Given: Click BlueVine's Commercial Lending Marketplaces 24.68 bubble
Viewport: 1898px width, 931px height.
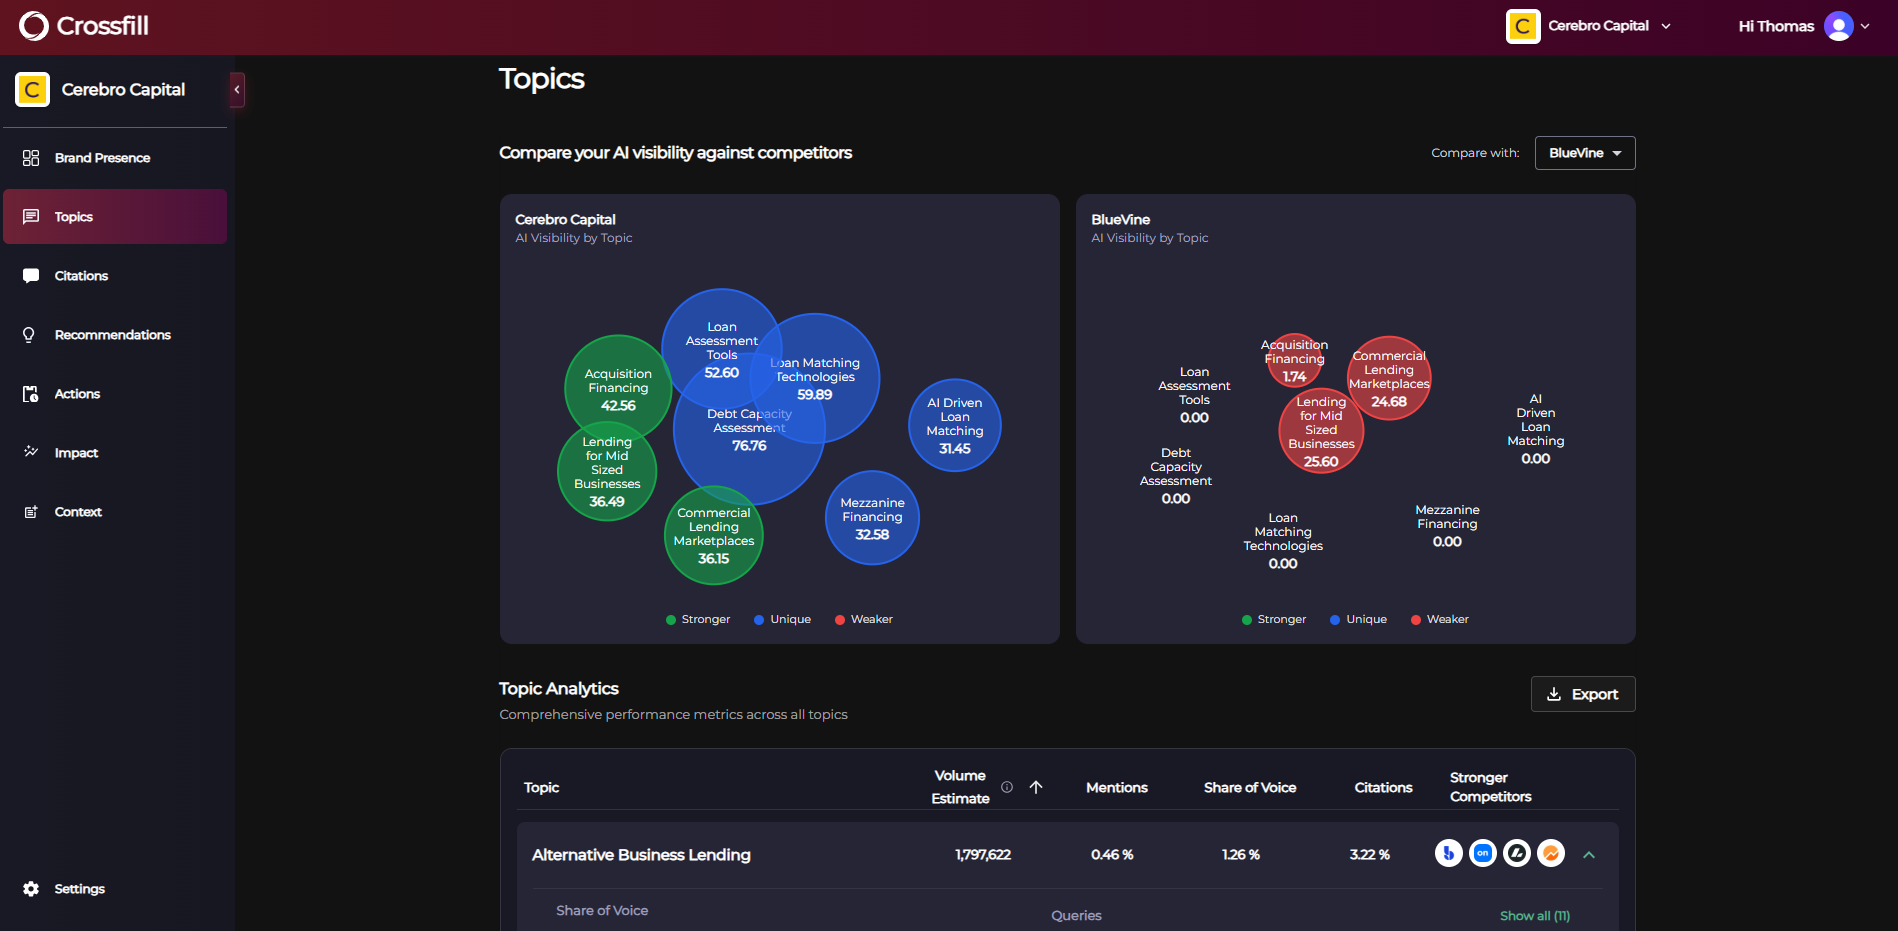Looking at the screenshot, I should click(x=1389, y=378).
